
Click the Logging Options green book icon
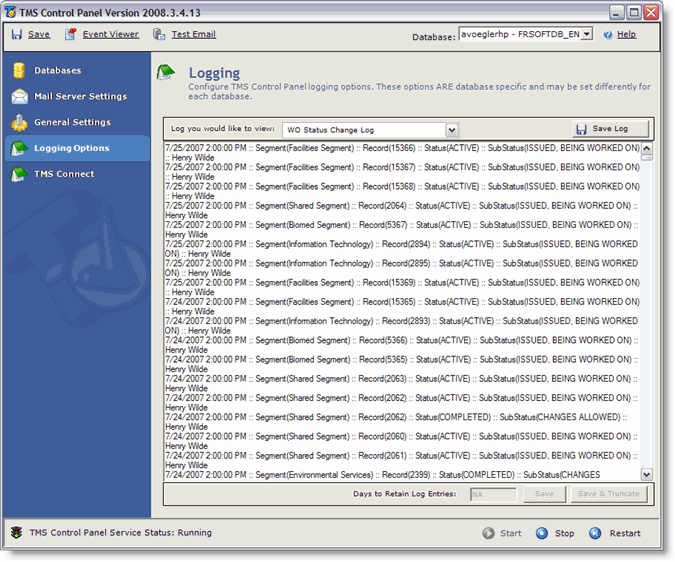click(19, 148)
